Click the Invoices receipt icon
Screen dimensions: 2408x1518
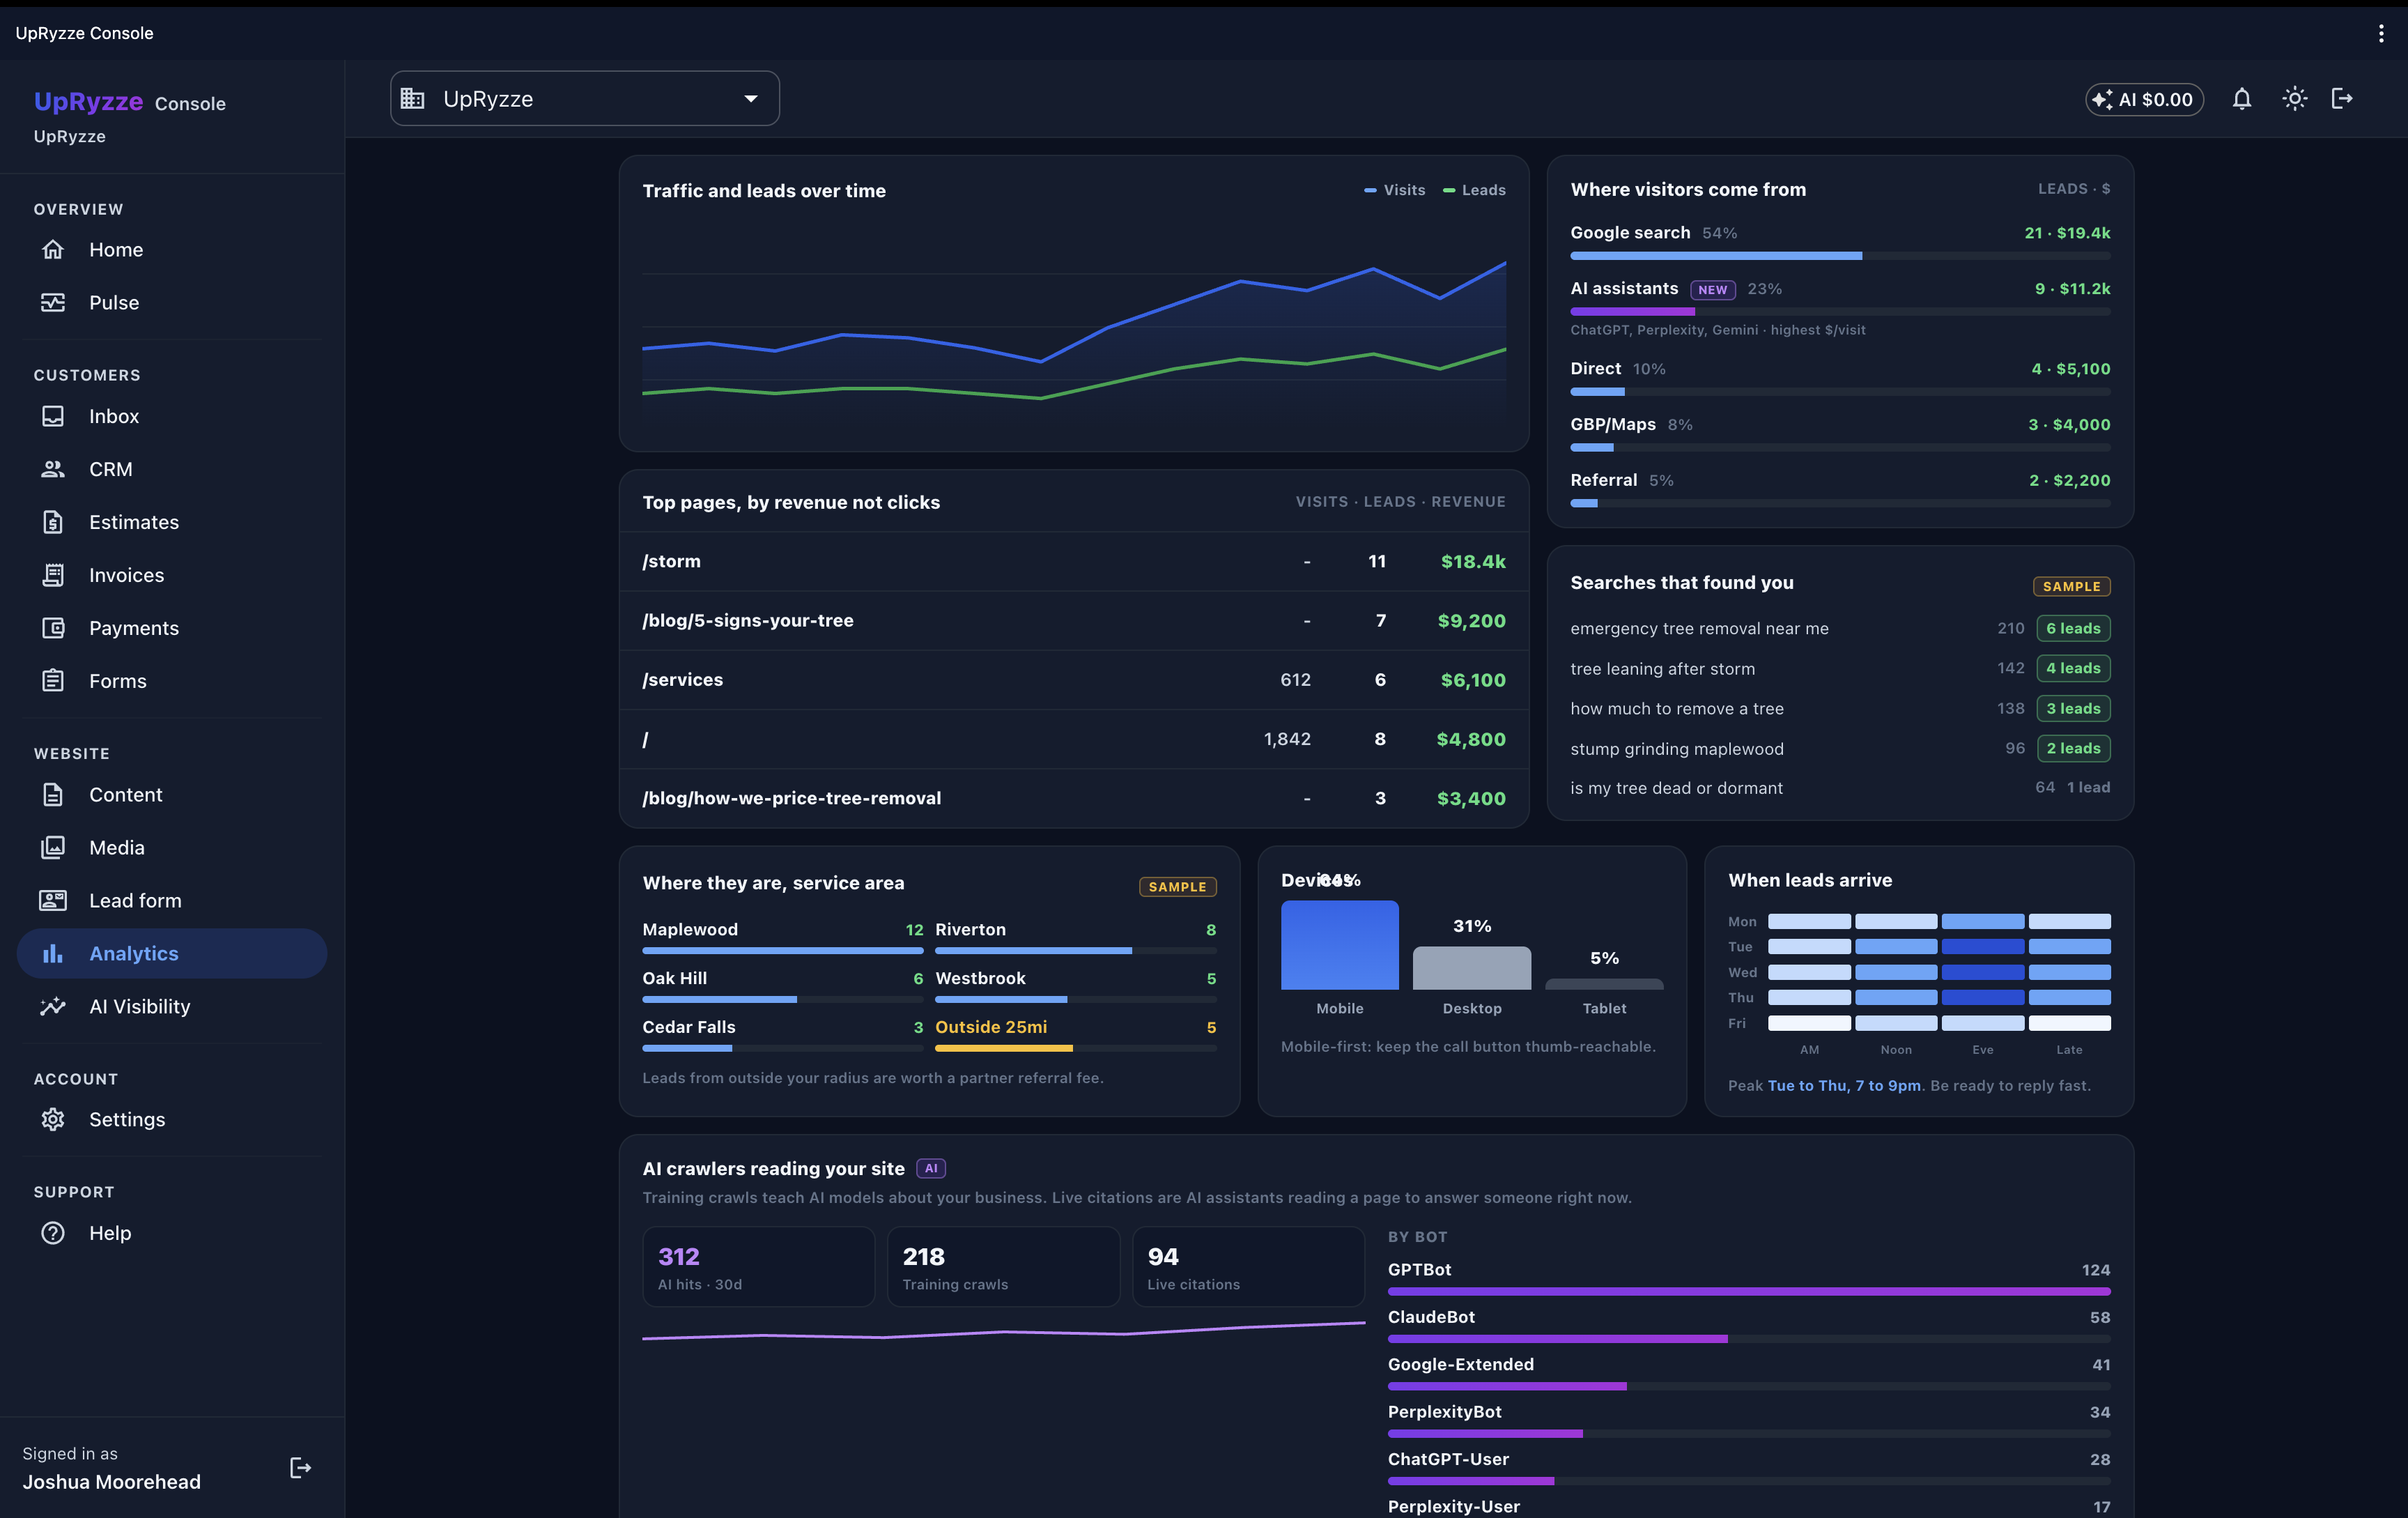click(53, 575)
